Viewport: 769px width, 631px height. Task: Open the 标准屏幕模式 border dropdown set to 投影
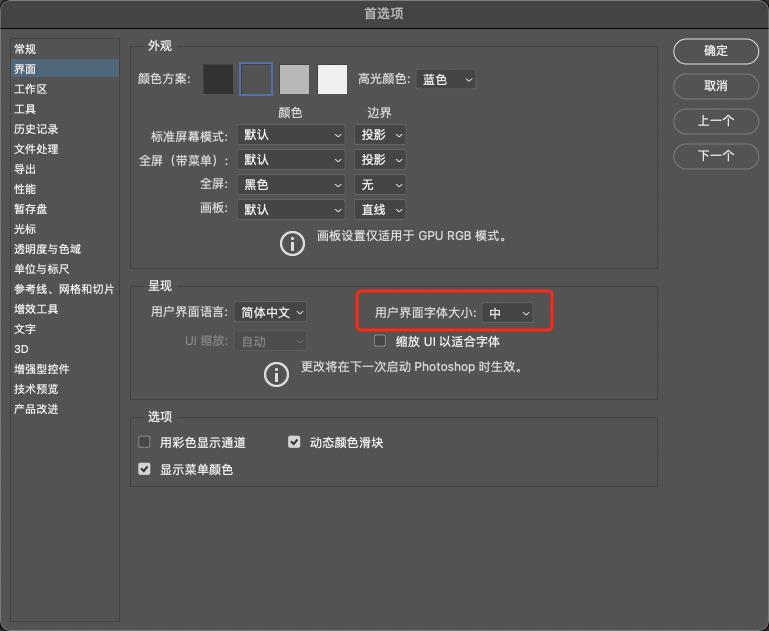tap(380, 135)
